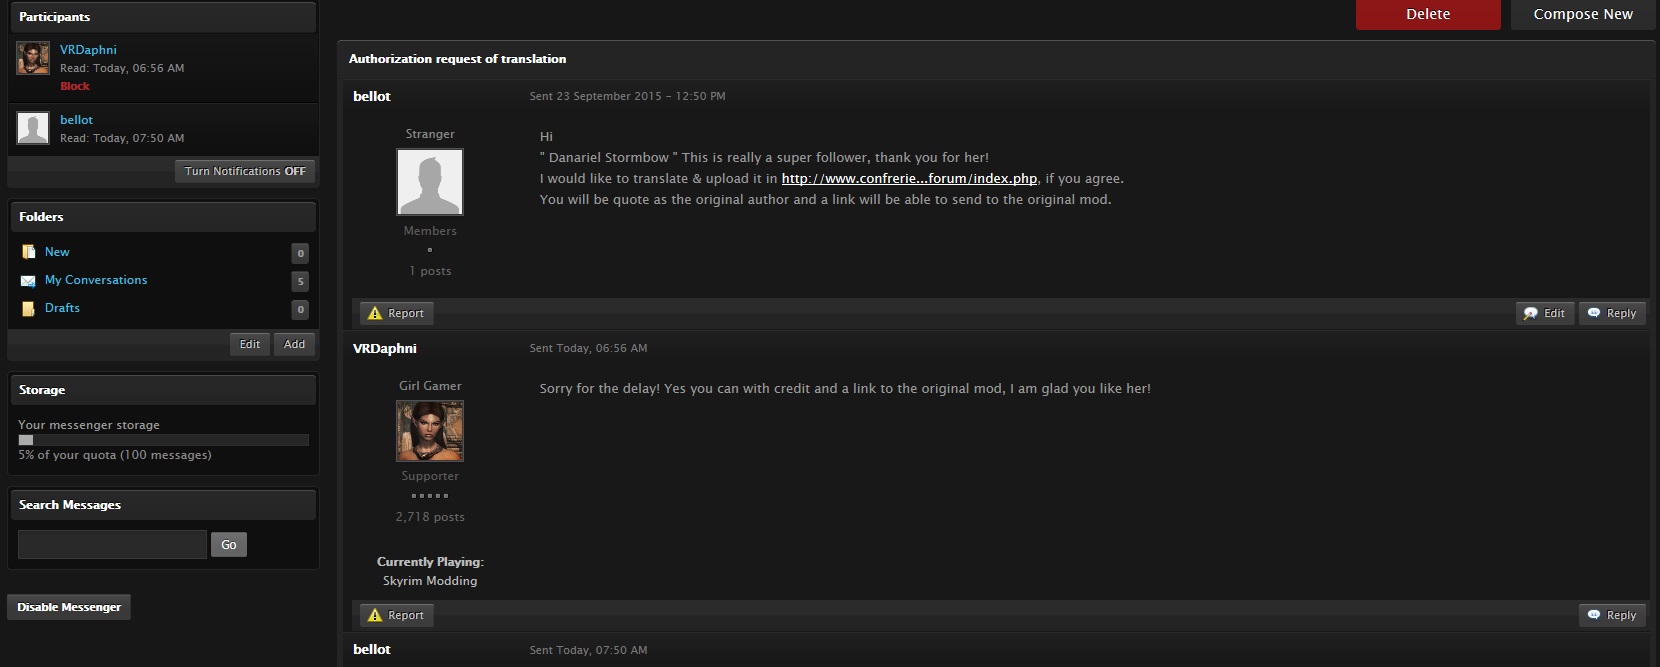Viewport: 1660px width, 667px height.
Task: Click the messenger storage quota bar
Action: (x=163, y=440)
